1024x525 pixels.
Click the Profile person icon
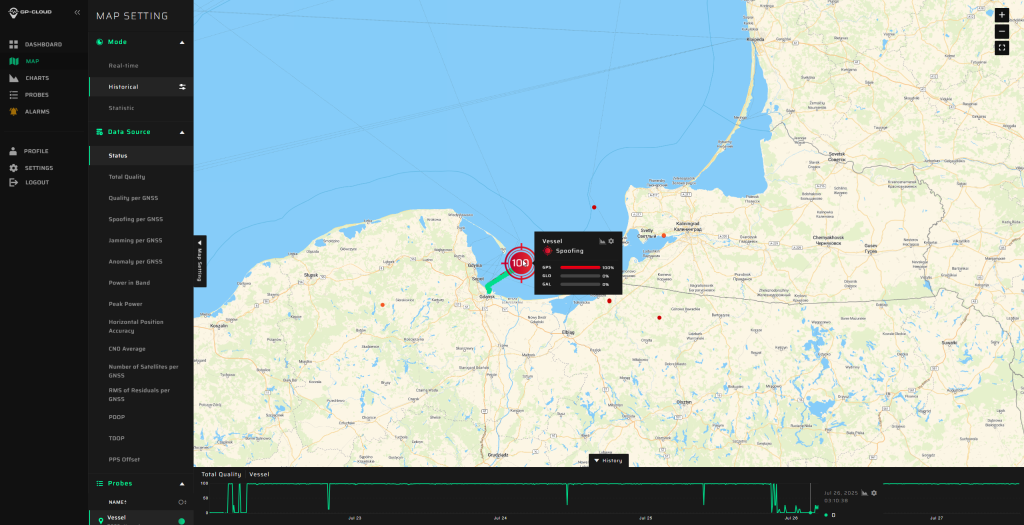point(14,151)
